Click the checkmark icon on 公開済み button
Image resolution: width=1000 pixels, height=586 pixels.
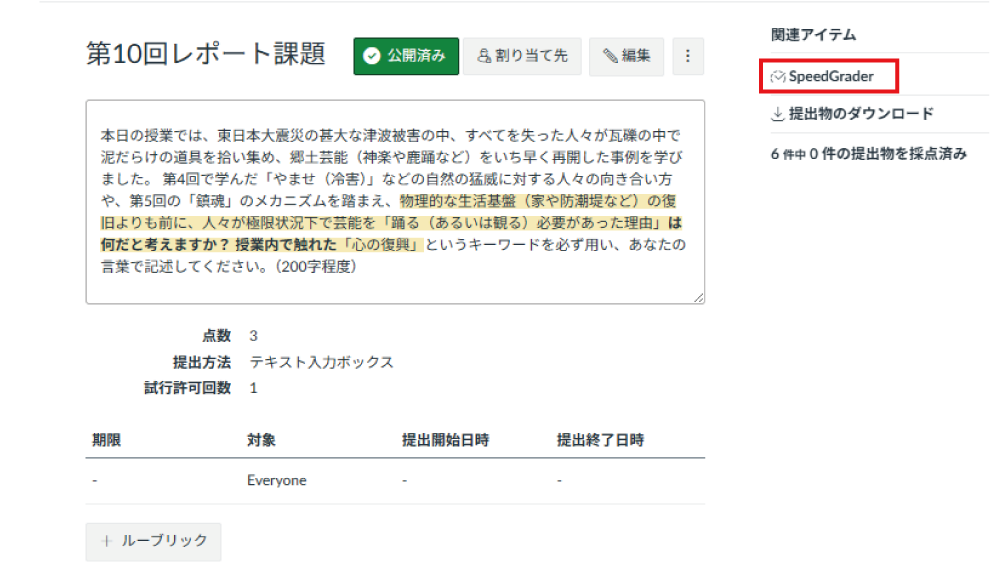click(x=372, y=56)
